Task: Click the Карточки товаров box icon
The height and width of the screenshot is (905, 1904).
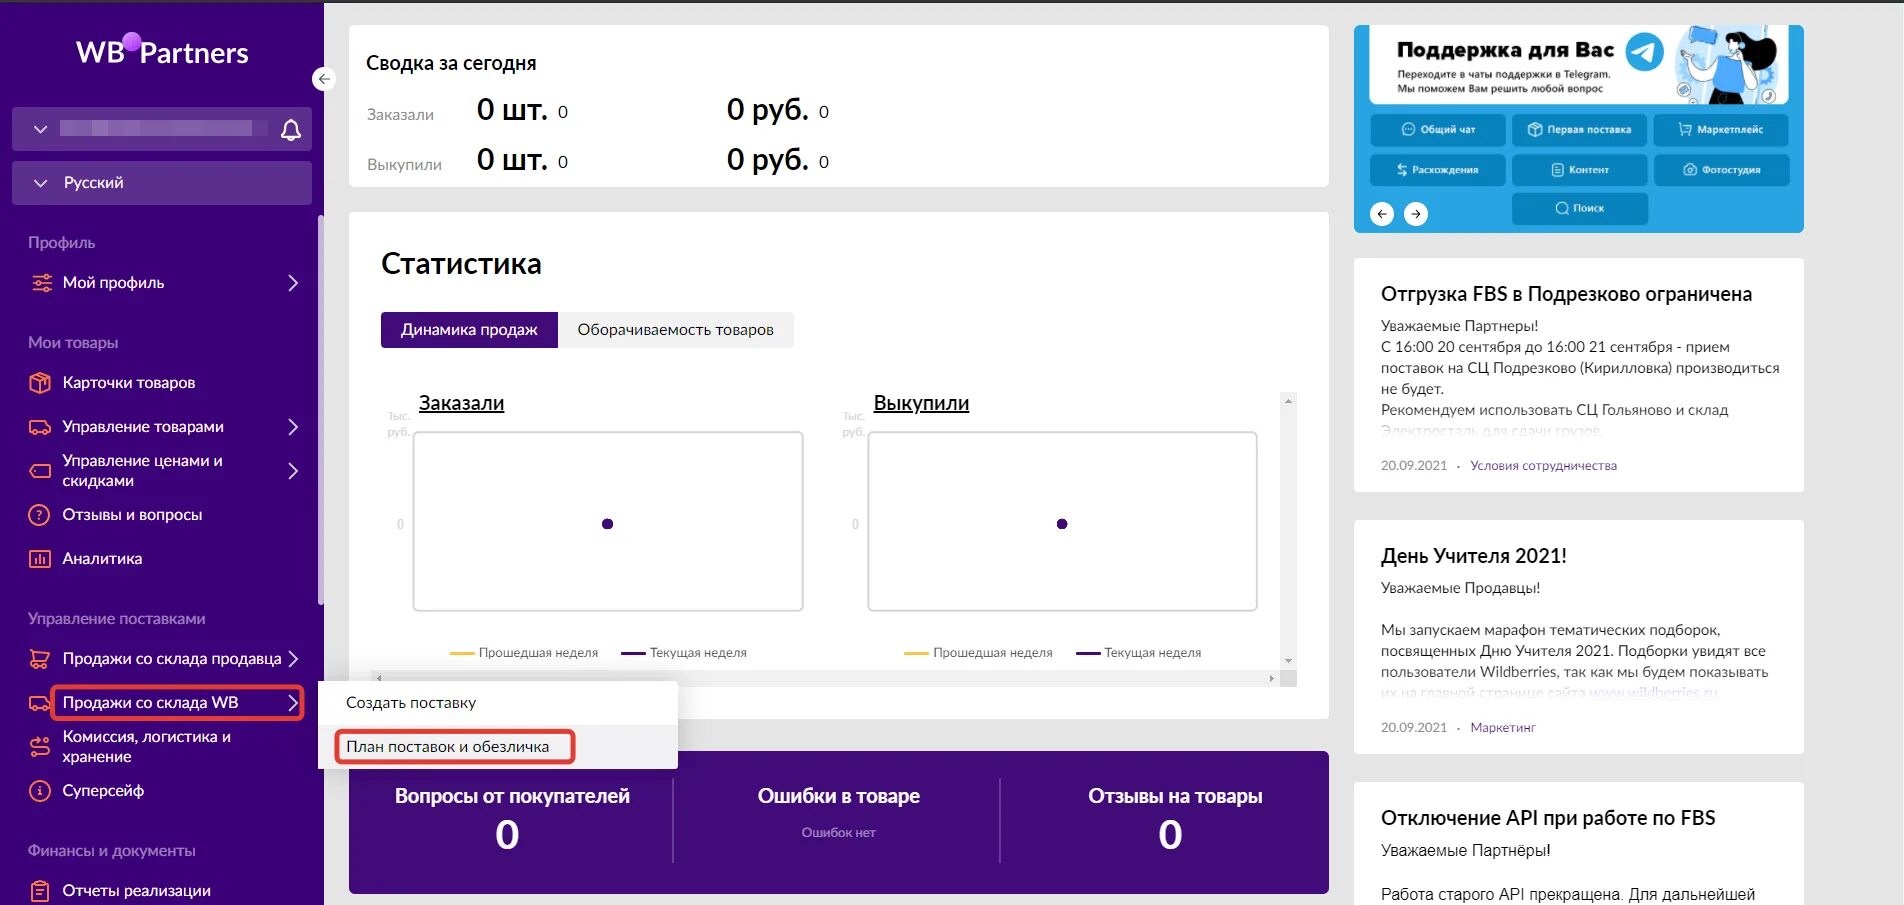Action: pyautogui.click(x=40, y=383)
